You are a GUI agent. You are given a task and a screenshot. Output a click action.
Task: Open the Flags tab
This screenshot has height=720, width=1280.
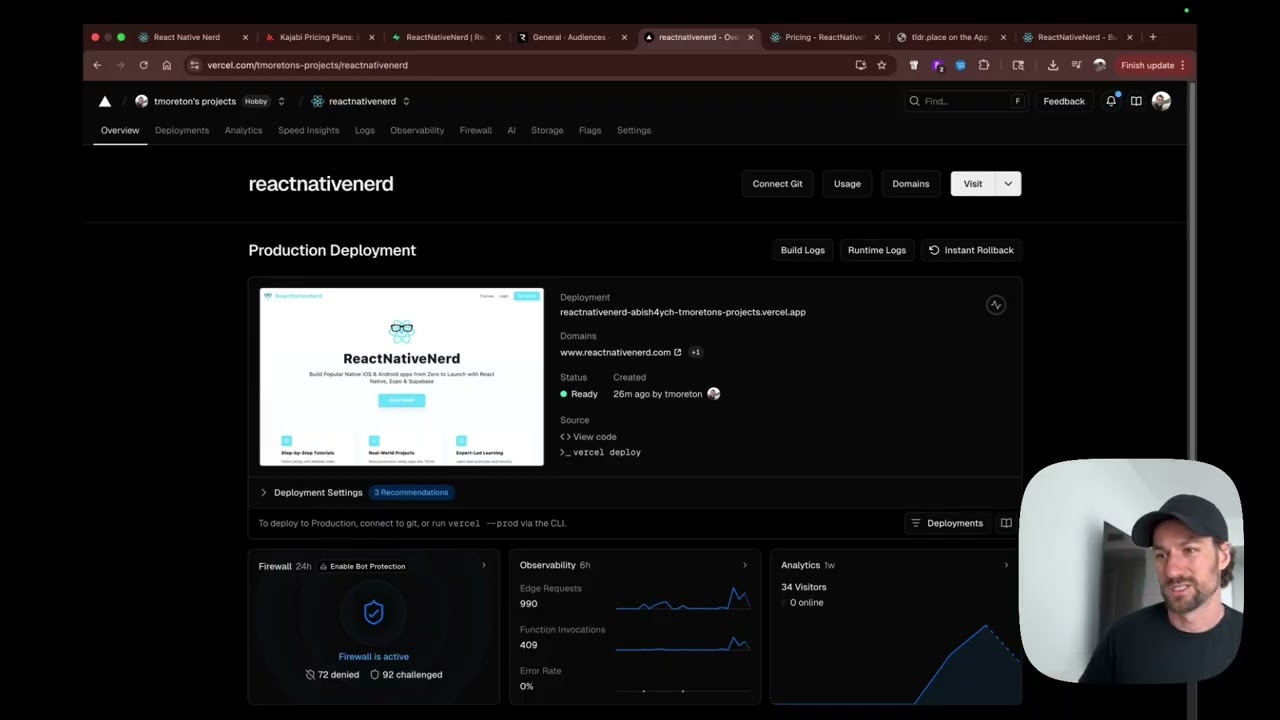(x=590, y=130)
